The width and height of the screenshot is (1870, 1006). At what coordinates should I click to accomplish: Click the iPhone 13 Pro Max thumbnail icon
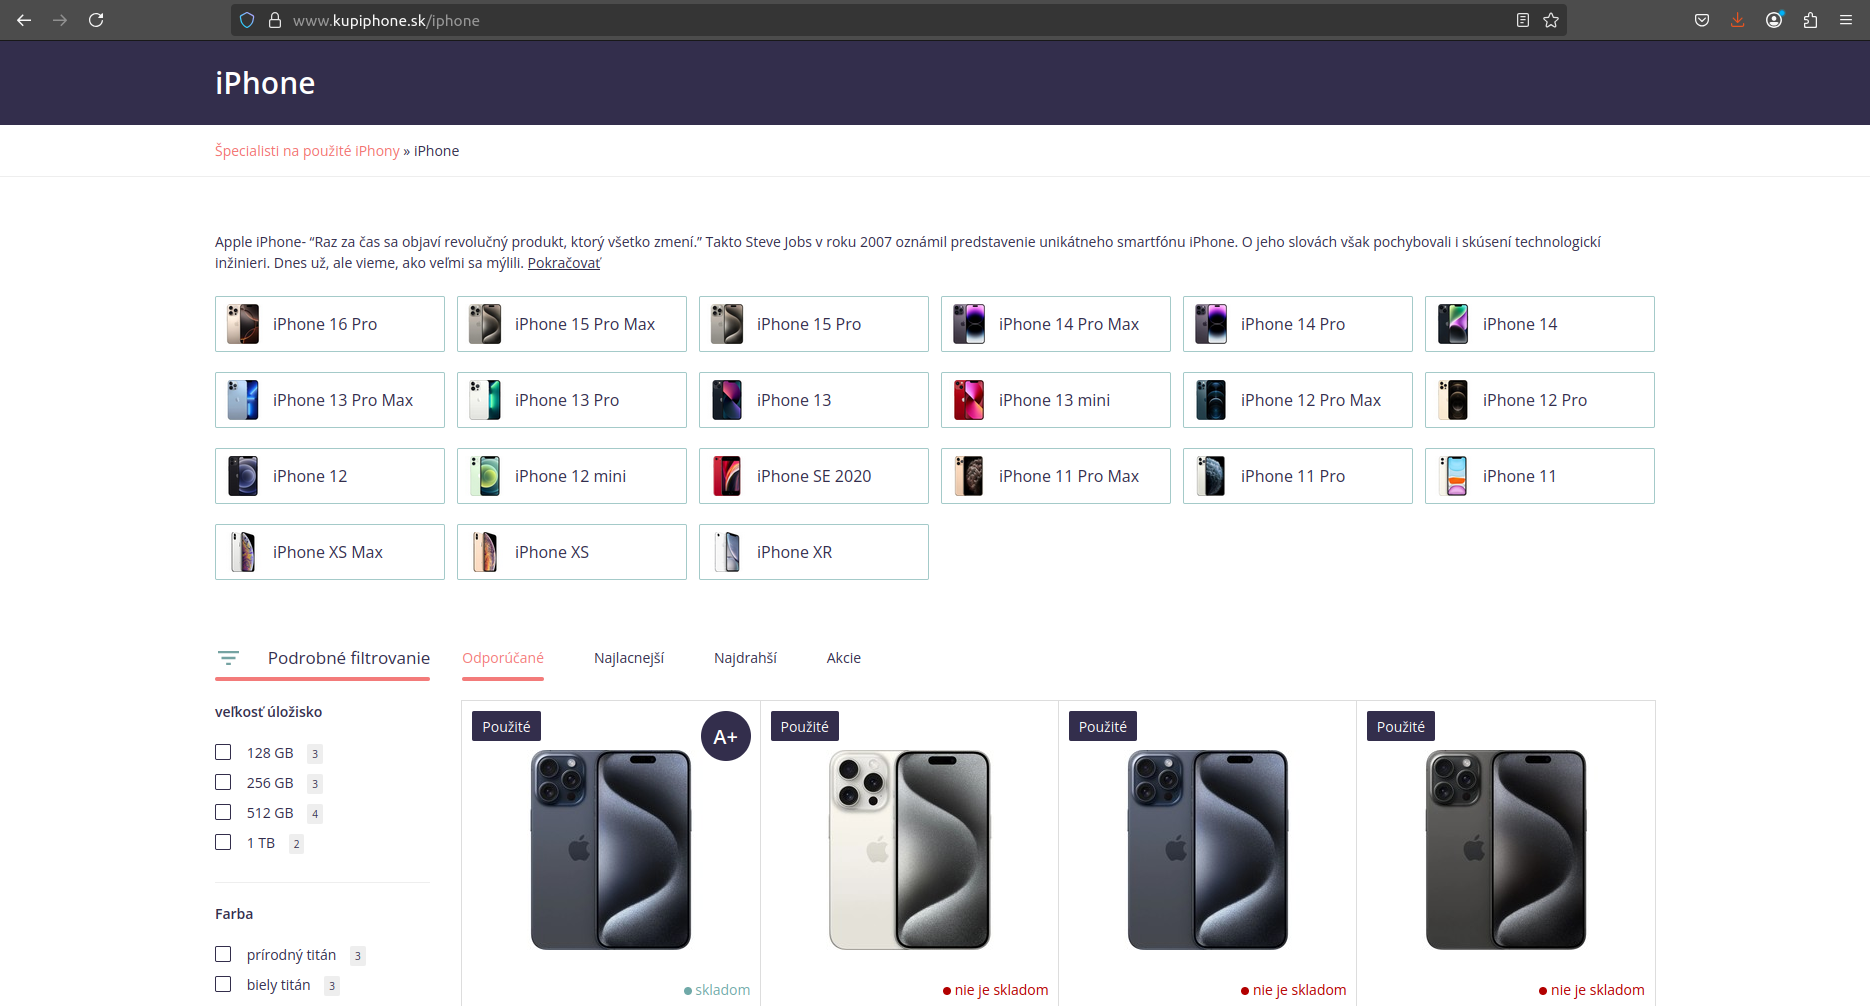(x=243, y=400)
